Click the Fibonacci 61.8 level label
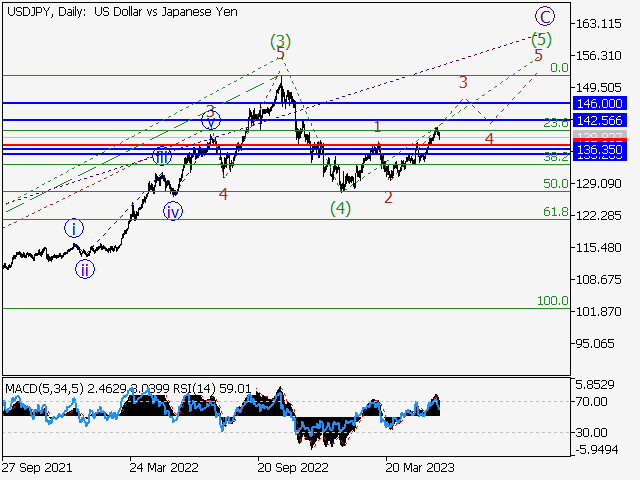This screenshot has height=480, width=640. coord(556,211)
